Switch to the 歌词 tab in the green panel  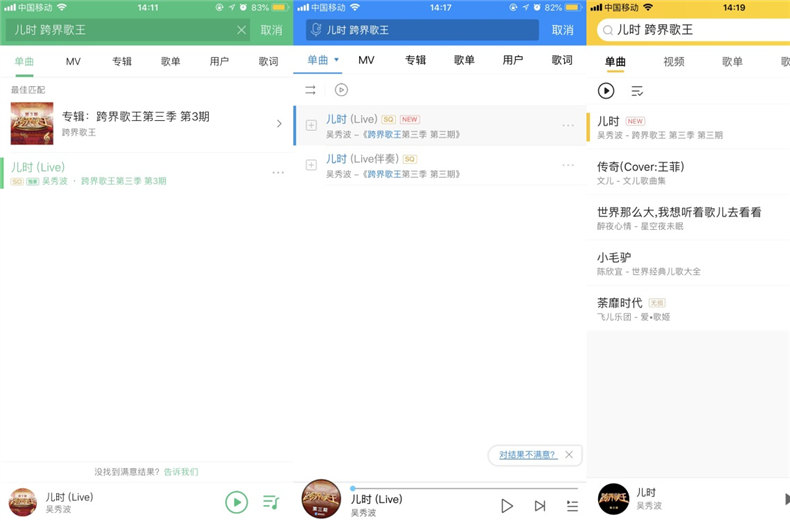pyautogui.click(x=268, y=61)
